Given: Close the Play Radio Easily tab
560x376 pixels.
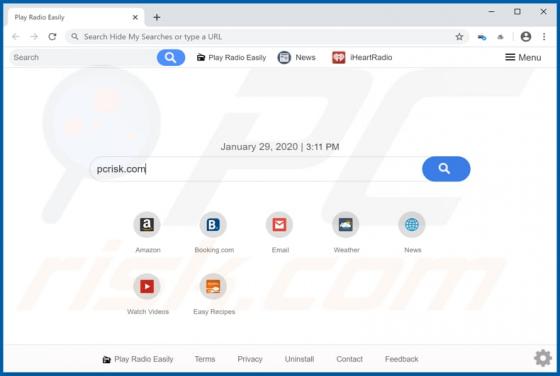Looking at the screenshot, I should point(135,17).
